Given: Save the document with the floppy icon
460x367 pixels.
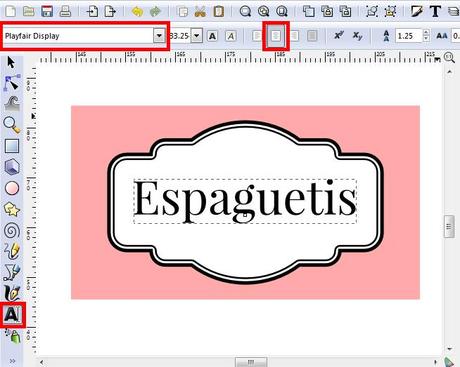Looking at the screenshot, I should 47,11.
